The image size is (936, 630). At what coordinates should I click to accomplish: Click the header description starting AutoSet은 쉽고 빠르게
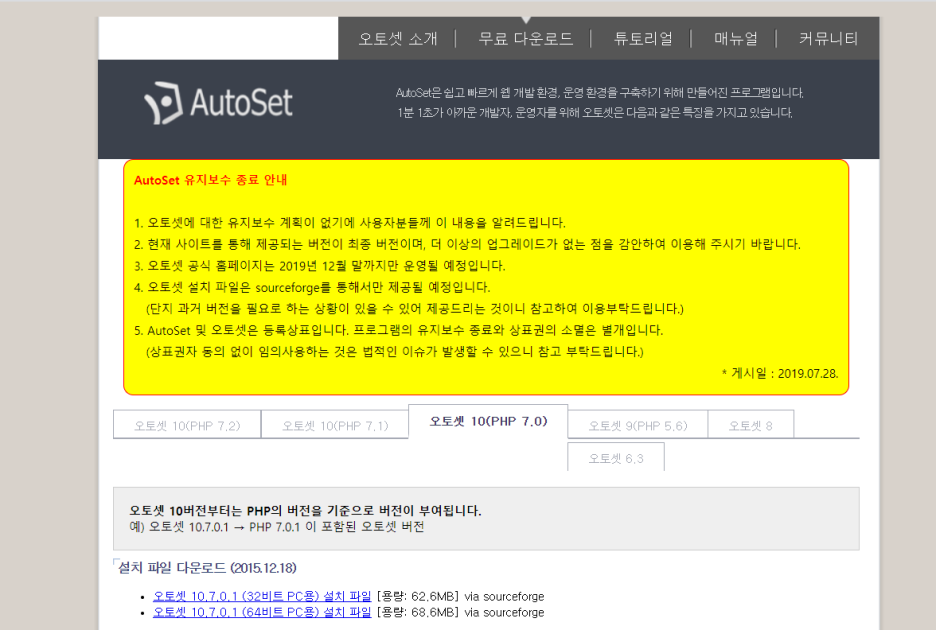coord(599,93)
